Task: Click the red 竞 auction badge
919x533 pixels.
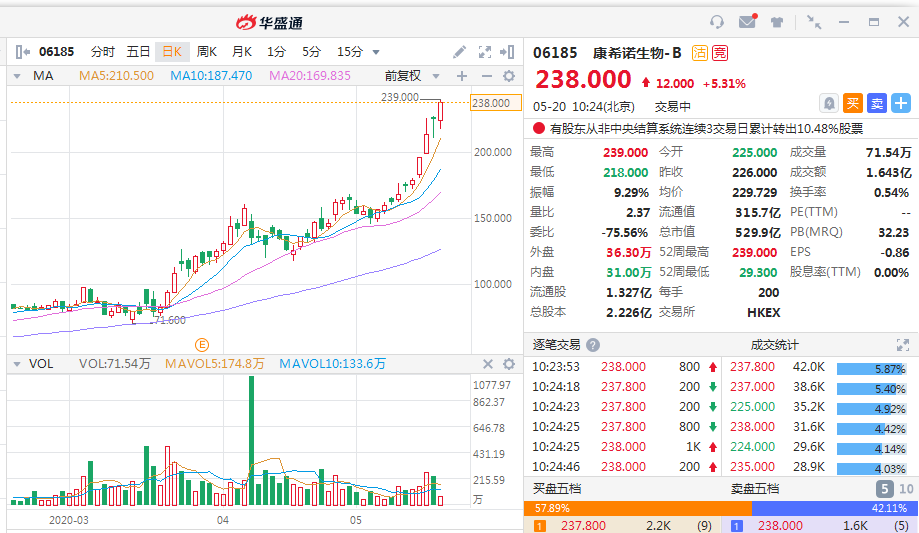Action: point(720,53)
